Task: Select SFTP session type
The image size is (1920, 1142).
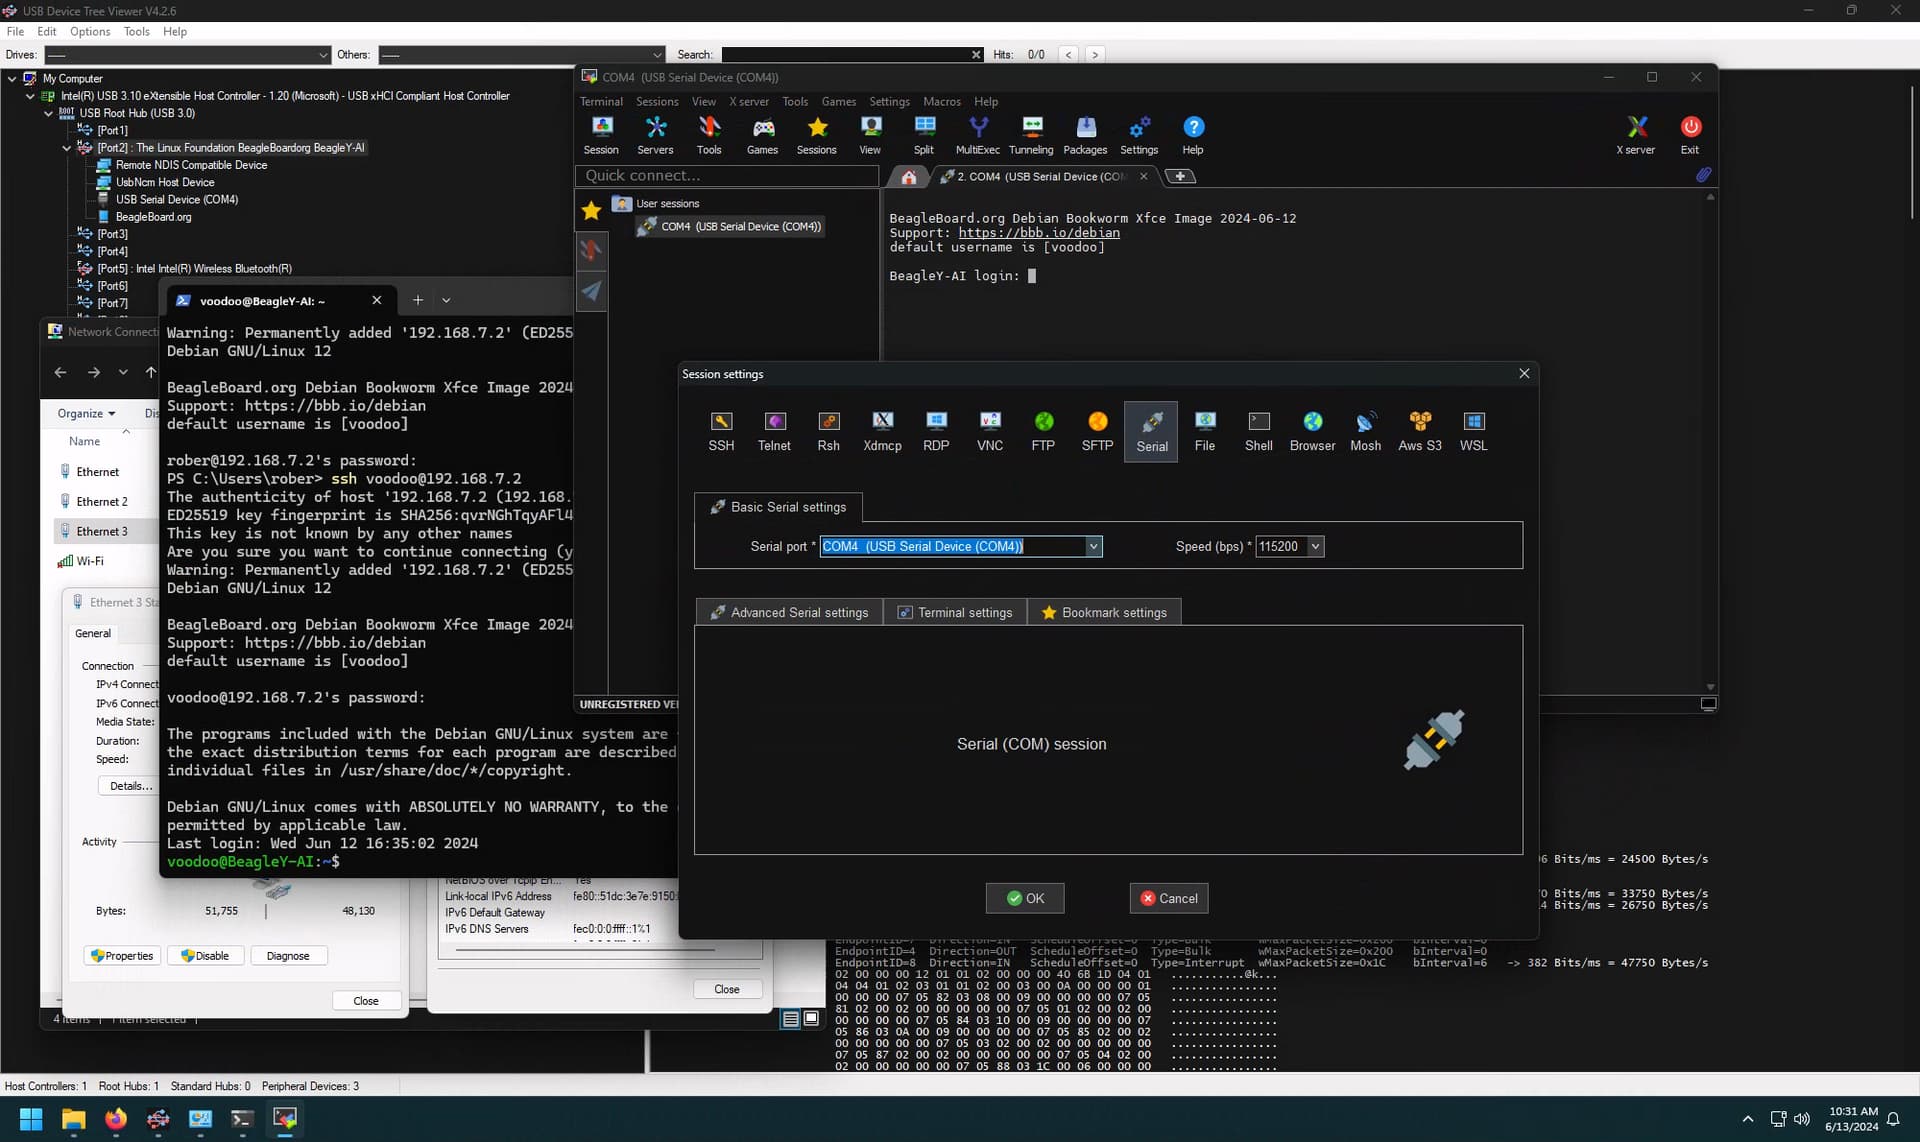Action: pos(1097,431)
